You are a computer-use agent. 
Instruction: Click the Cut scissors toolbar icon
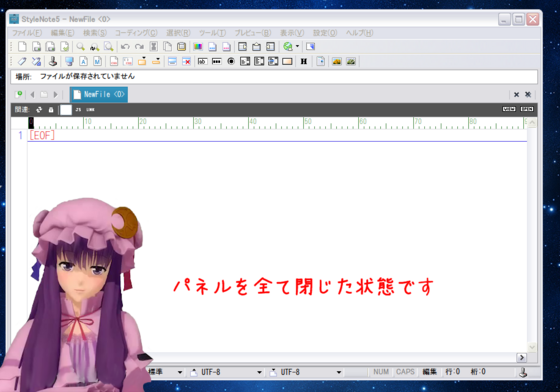[154, 46]
